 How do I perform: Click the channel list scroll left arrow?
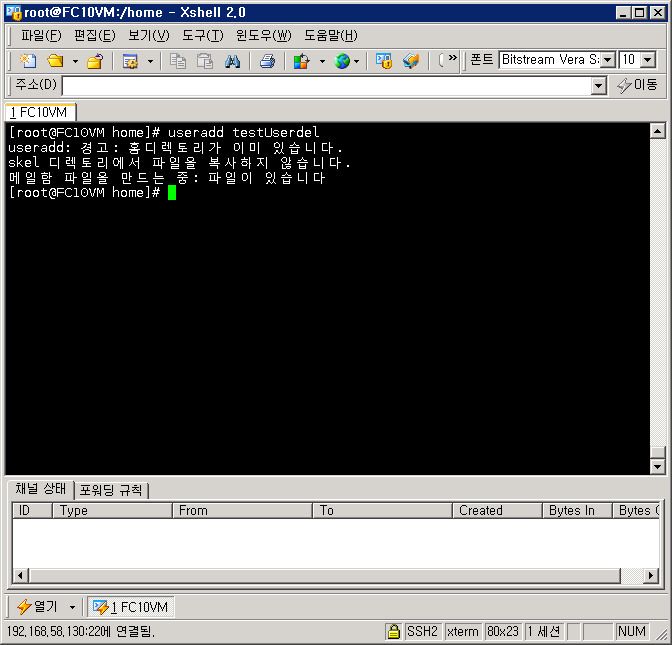pos(21,576)
